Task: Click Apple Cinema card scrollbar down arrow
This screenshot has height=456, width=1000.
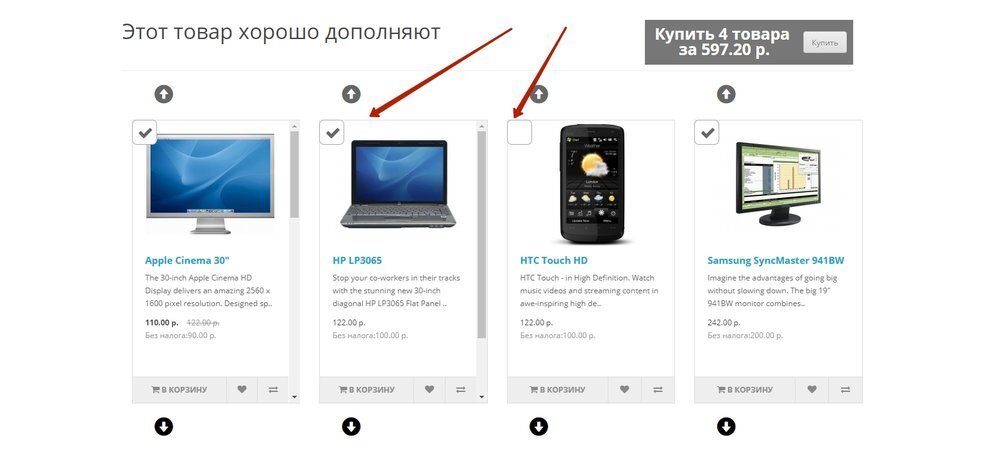Action: click(x=294, y=397)
